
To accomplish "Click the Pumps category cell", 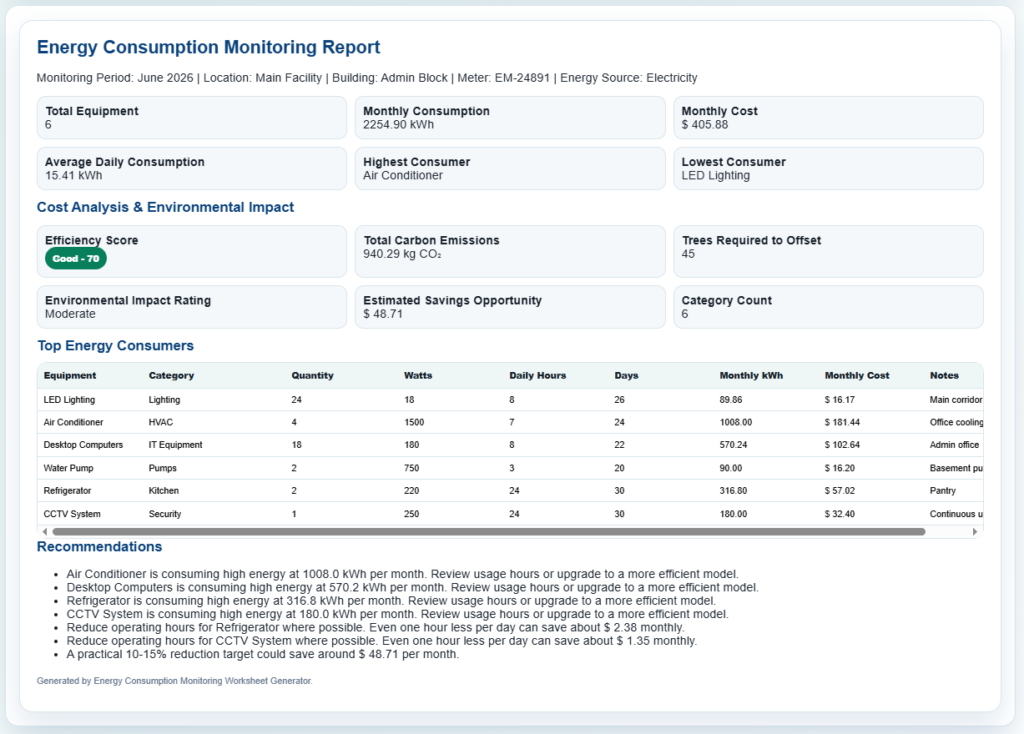I will 163,468.
